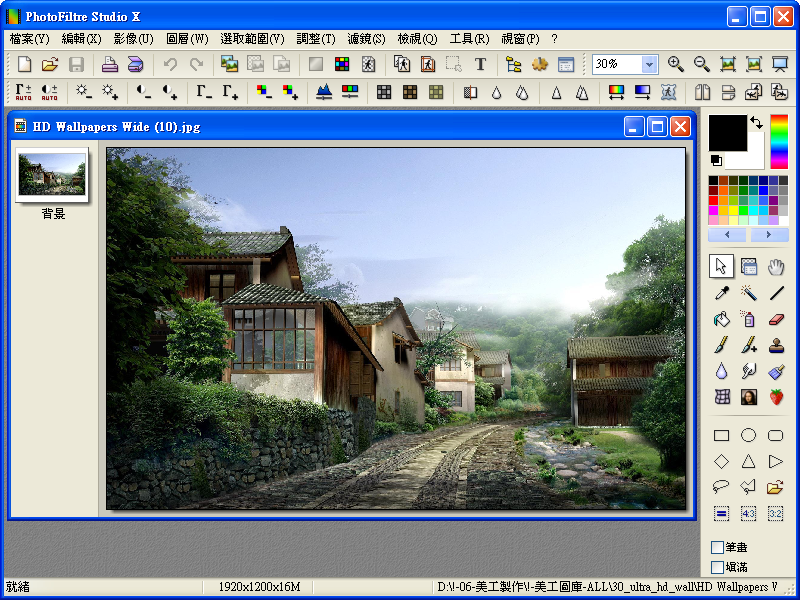Enable the 筆畫 (stroke) checkbox
The height and width of the screenshot is (600, 800).
[x=717, y=547]
